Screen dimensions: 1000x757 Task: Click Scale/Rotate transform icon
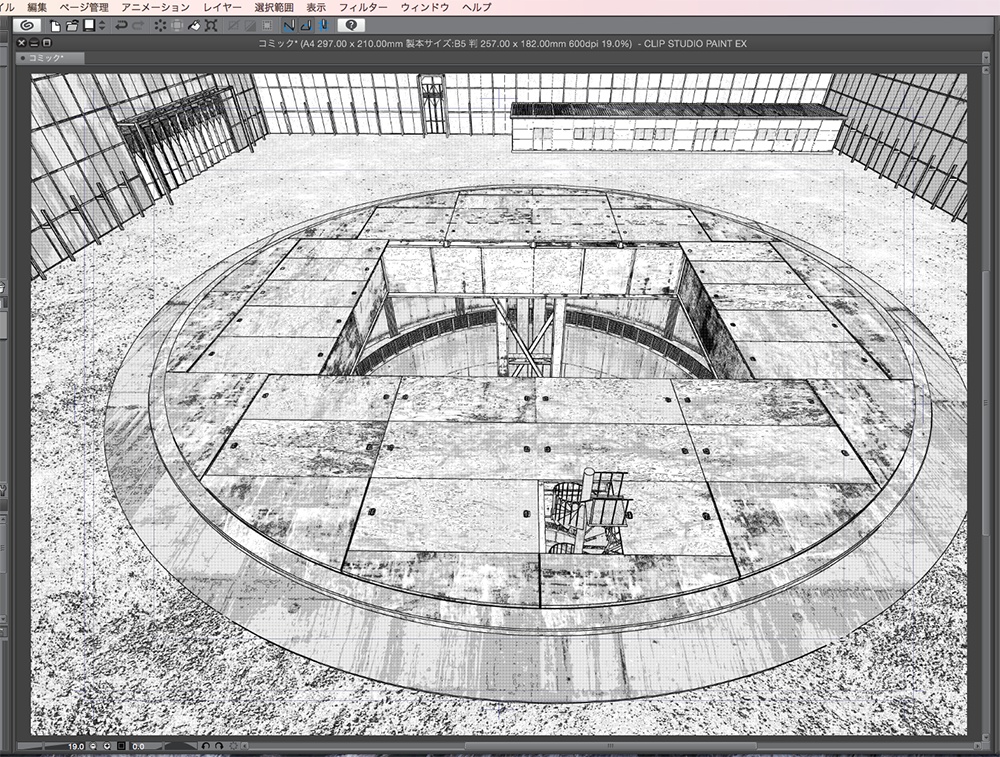pos(211,26)
